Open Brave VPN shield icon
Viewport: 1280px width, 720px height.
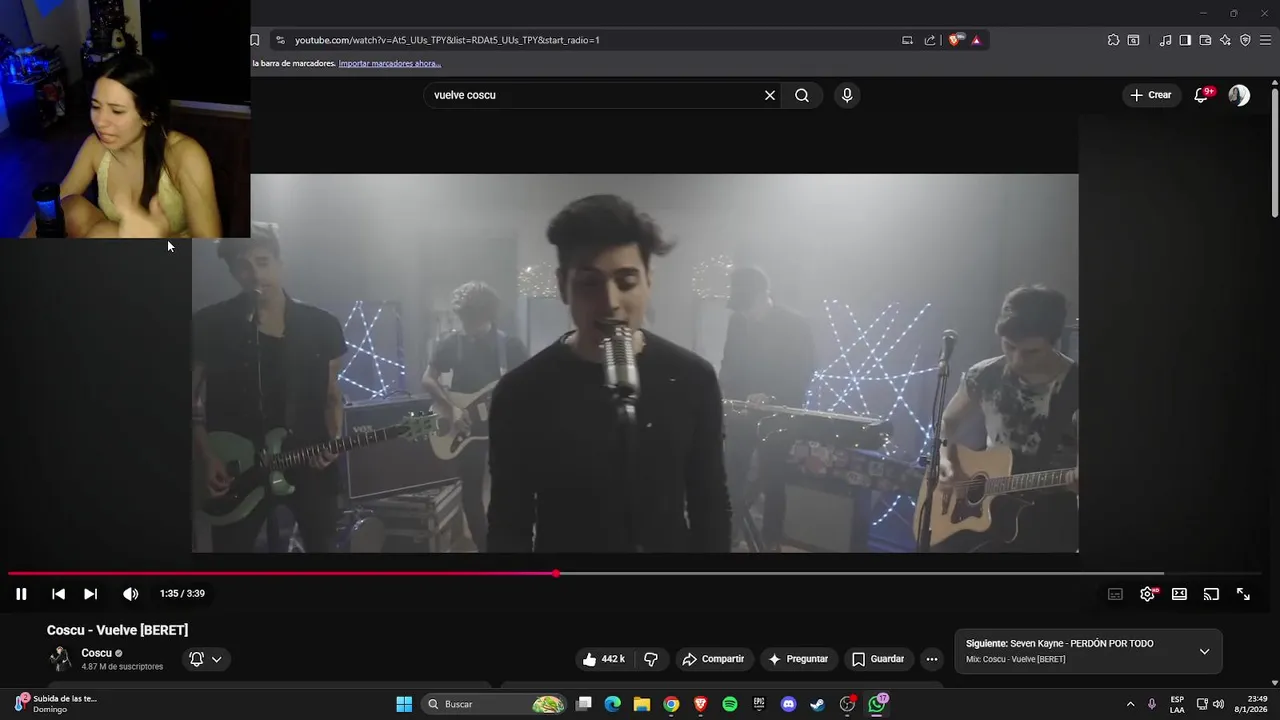click(1245, 40)
